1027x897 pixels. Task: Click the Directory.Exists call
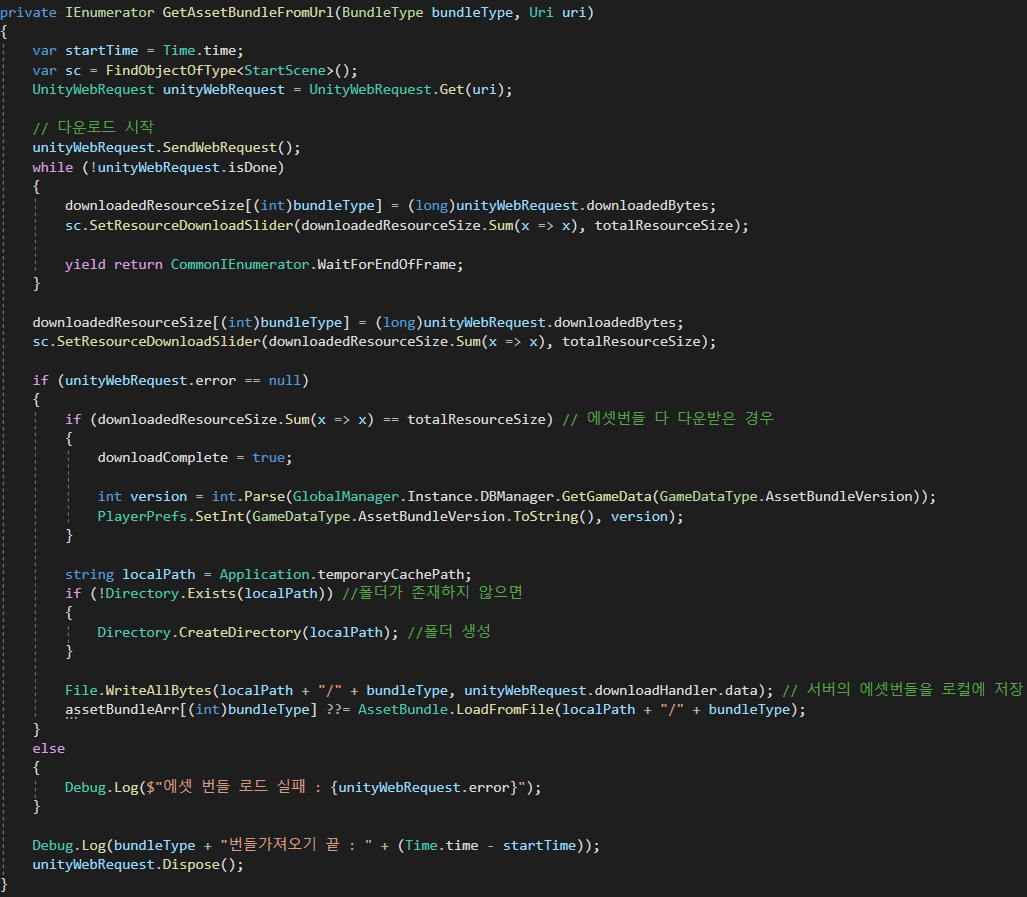[x=170, y=594]
